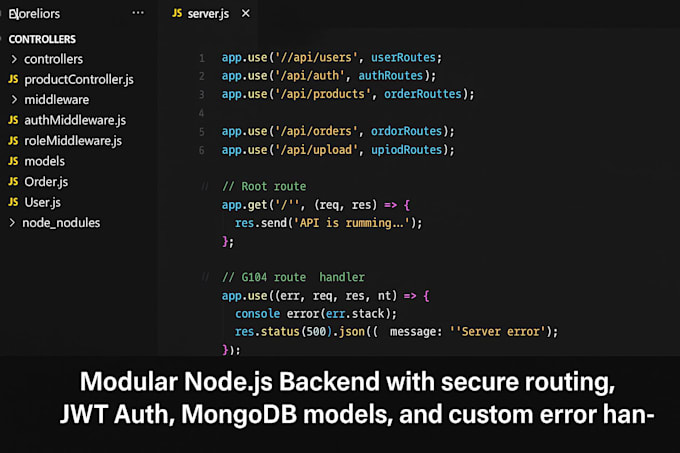
Task: Click the orderRouttes identifier
Action: (423, 94)
